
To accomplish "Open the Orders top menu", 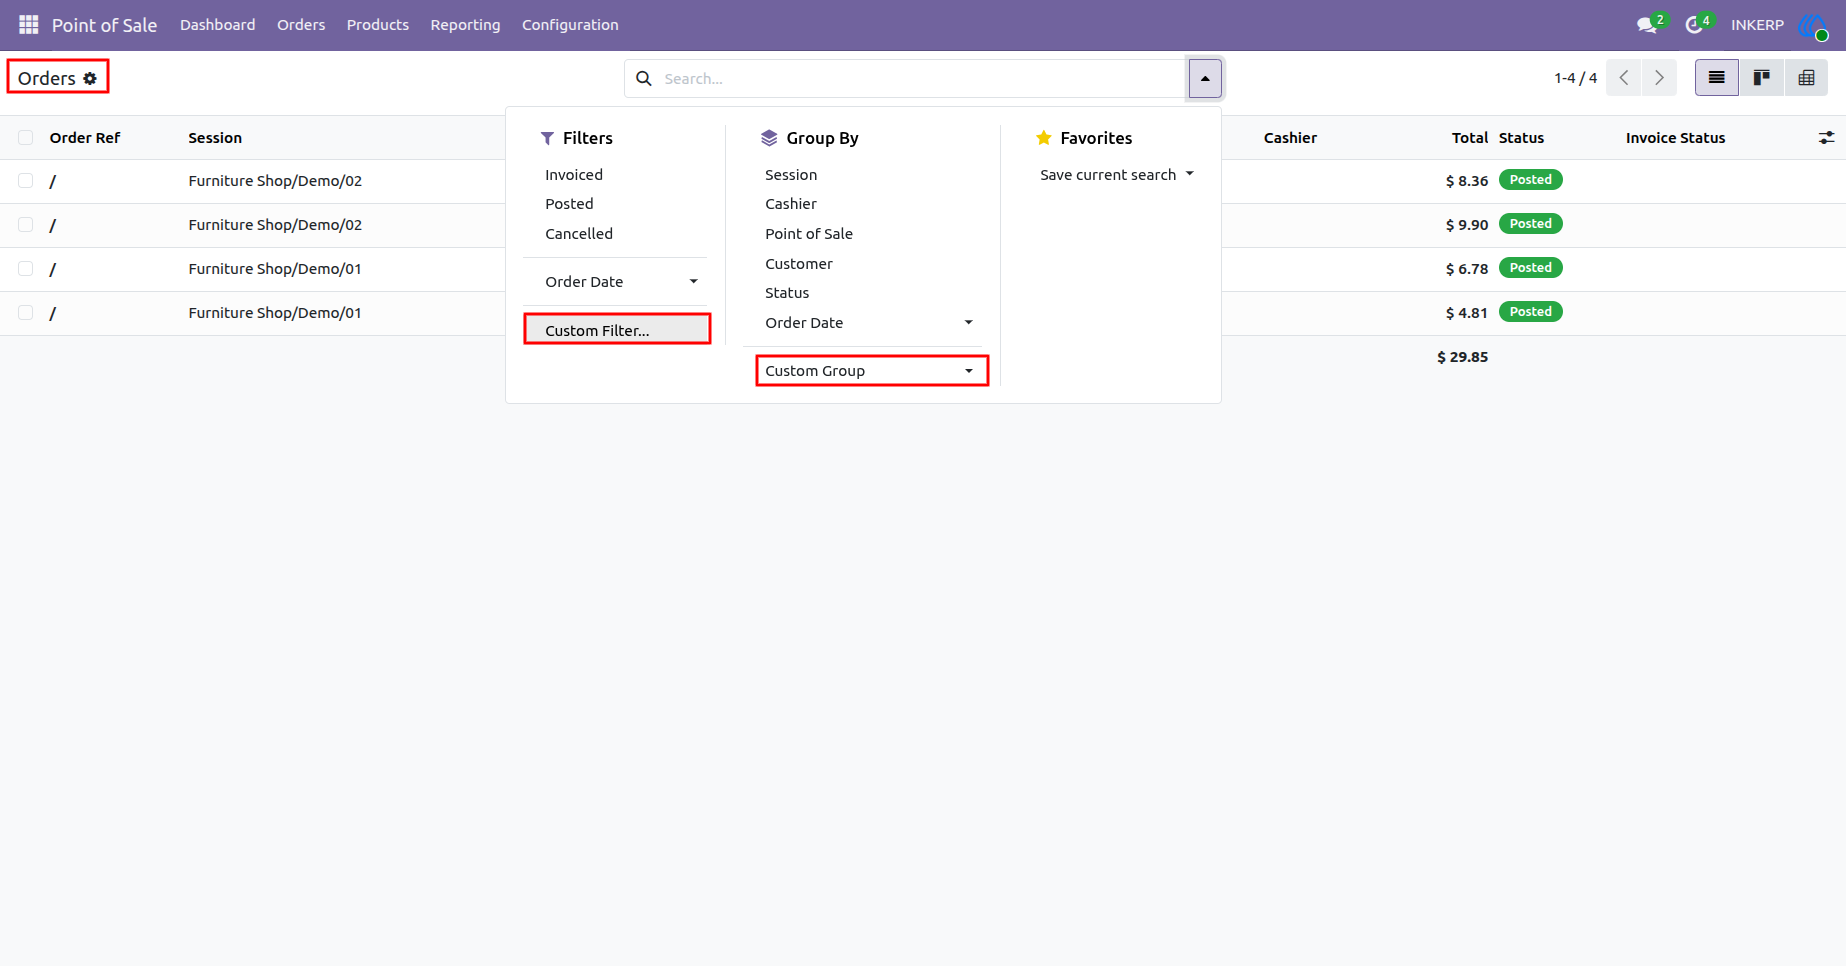I will [x=301, y=25].
